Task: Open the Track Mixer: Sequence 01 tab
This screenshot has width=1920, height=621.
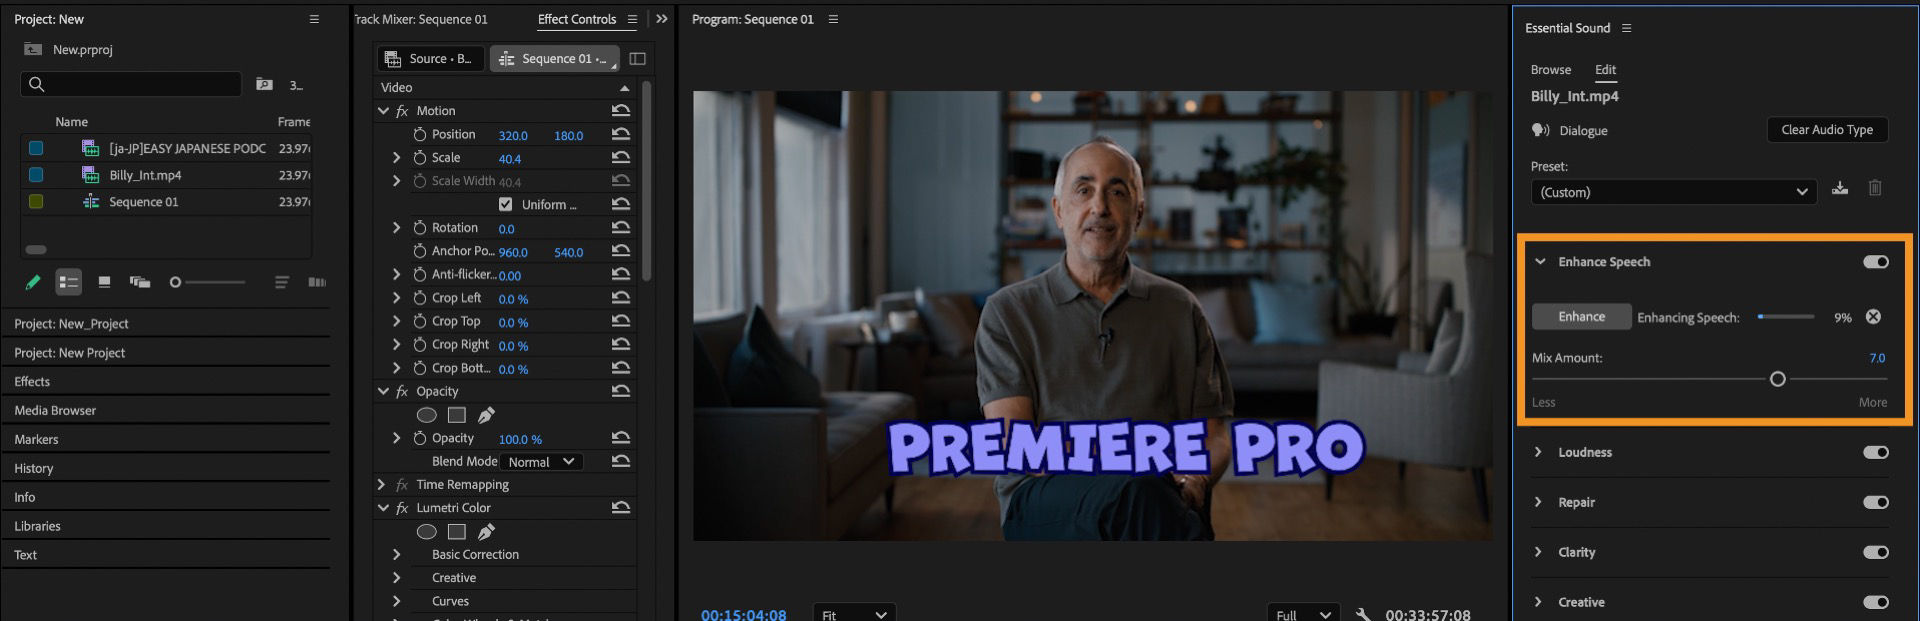Action: click(x=421, y=19)
